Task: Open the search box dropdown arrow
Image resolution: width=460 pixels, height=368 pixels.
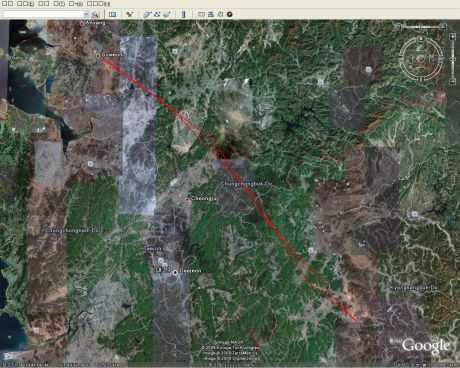Action: click(x=86, y=14)
